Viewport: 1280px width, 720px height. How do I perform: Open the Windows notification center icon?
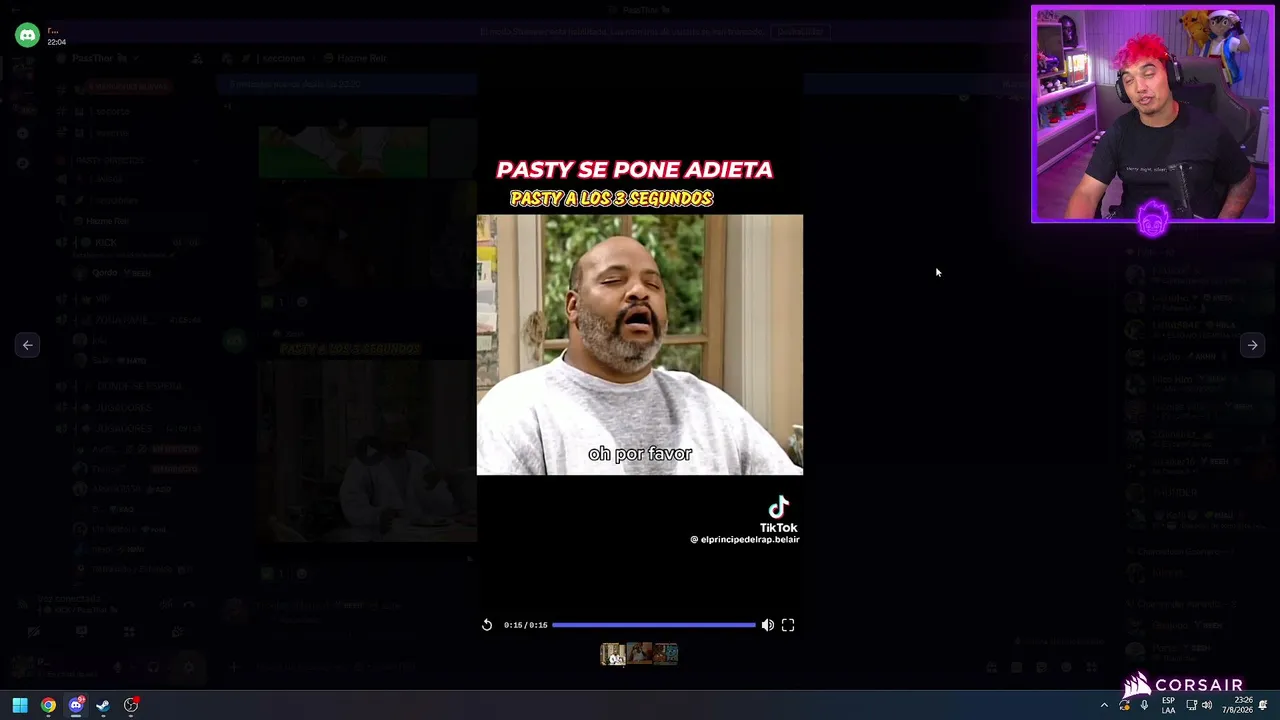click(1263, 706)
